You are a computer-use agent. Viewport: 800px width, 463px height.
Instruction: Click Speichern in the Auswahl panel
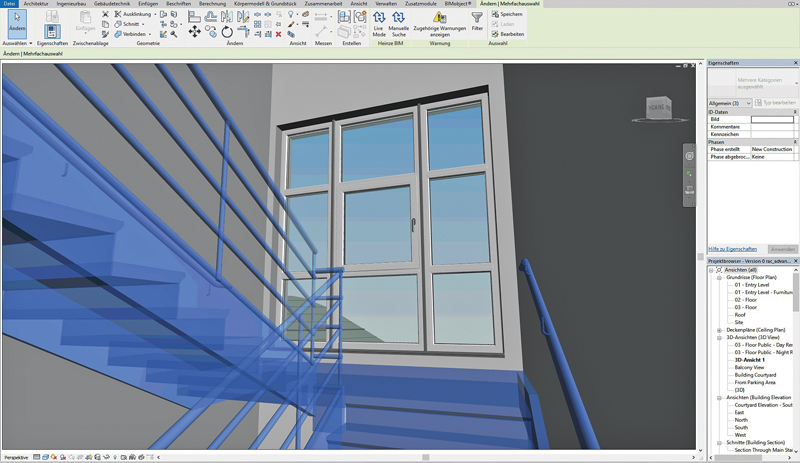pyautogui.click(x=506, y=14)
